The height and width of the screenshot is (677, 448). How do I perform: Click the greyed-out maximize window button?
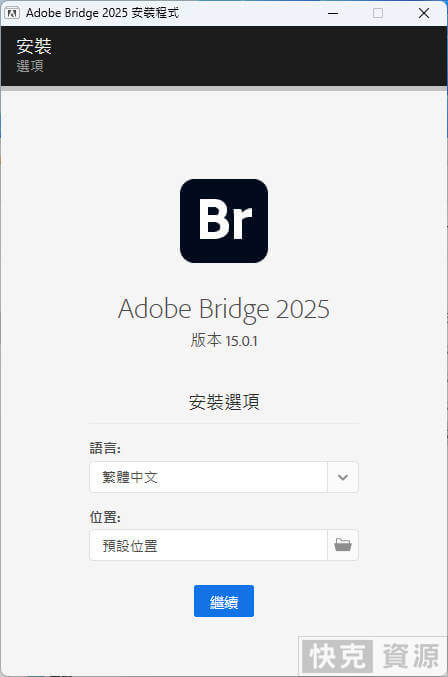pyautogui.click(x=378, y=13)
